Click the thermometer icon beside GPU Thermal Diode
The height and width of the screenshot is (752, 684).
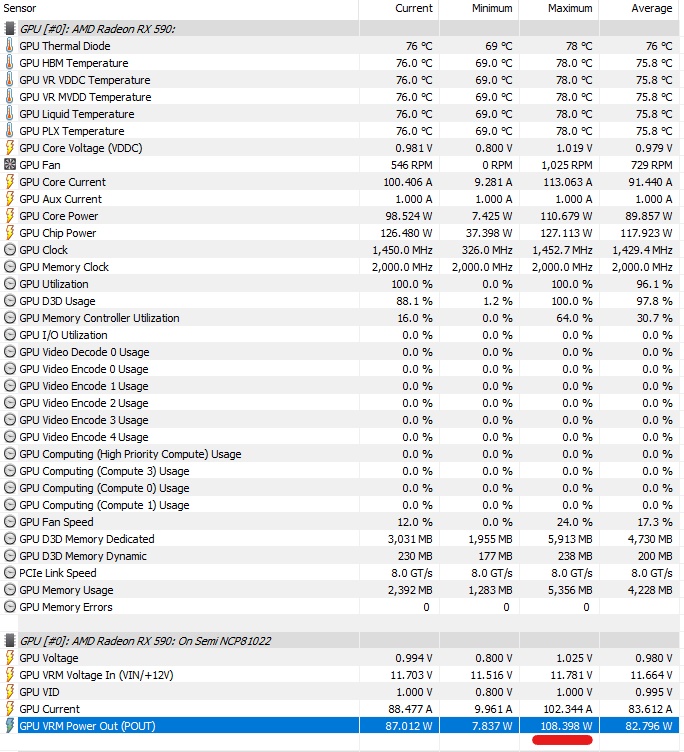click(10, 46)
